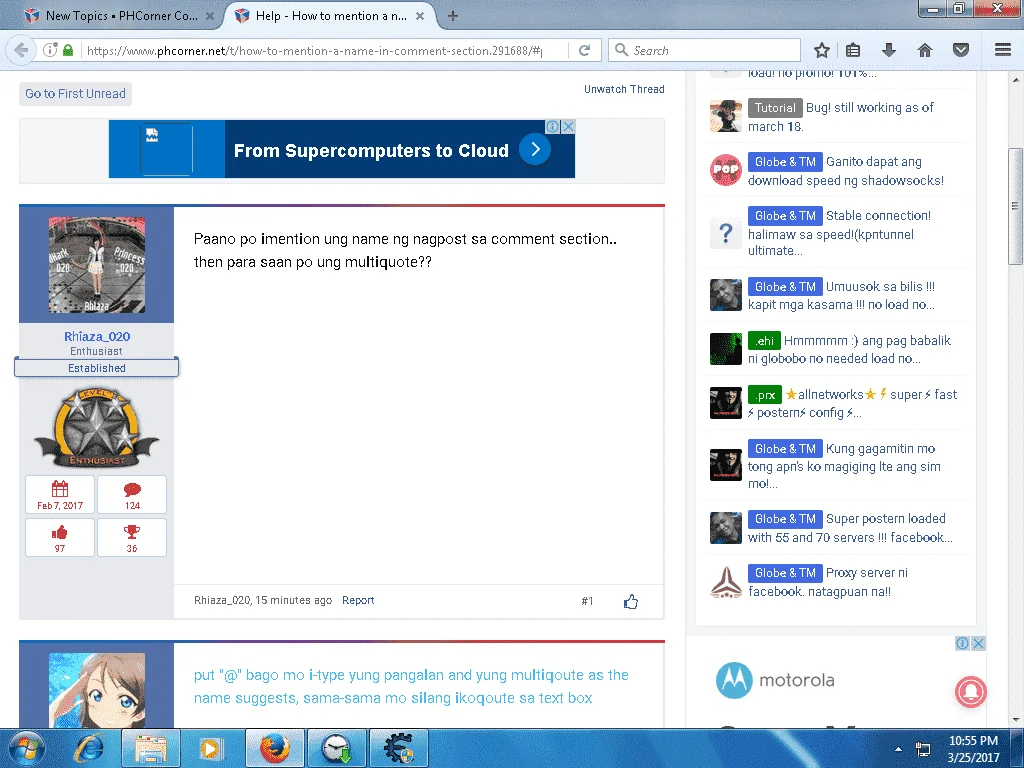Image resolution: width=1024 pixels, height=768 pixels.
Task: Open Windows Explorer from taskbar
Action: [x=151, y=748]
